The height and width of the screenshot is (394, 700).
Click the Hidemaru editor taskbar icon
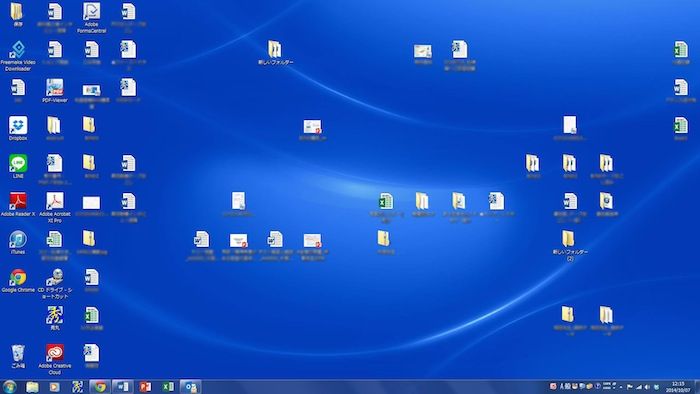point(77,387)
